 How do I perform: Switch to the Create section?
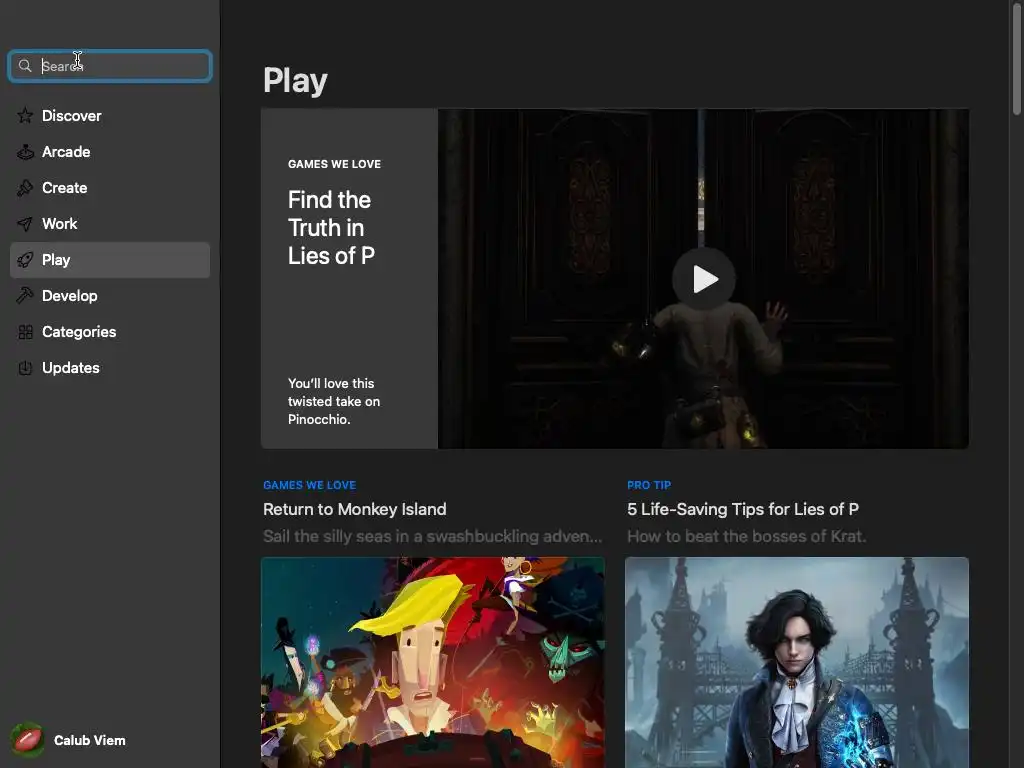click(x=110, y=188)
